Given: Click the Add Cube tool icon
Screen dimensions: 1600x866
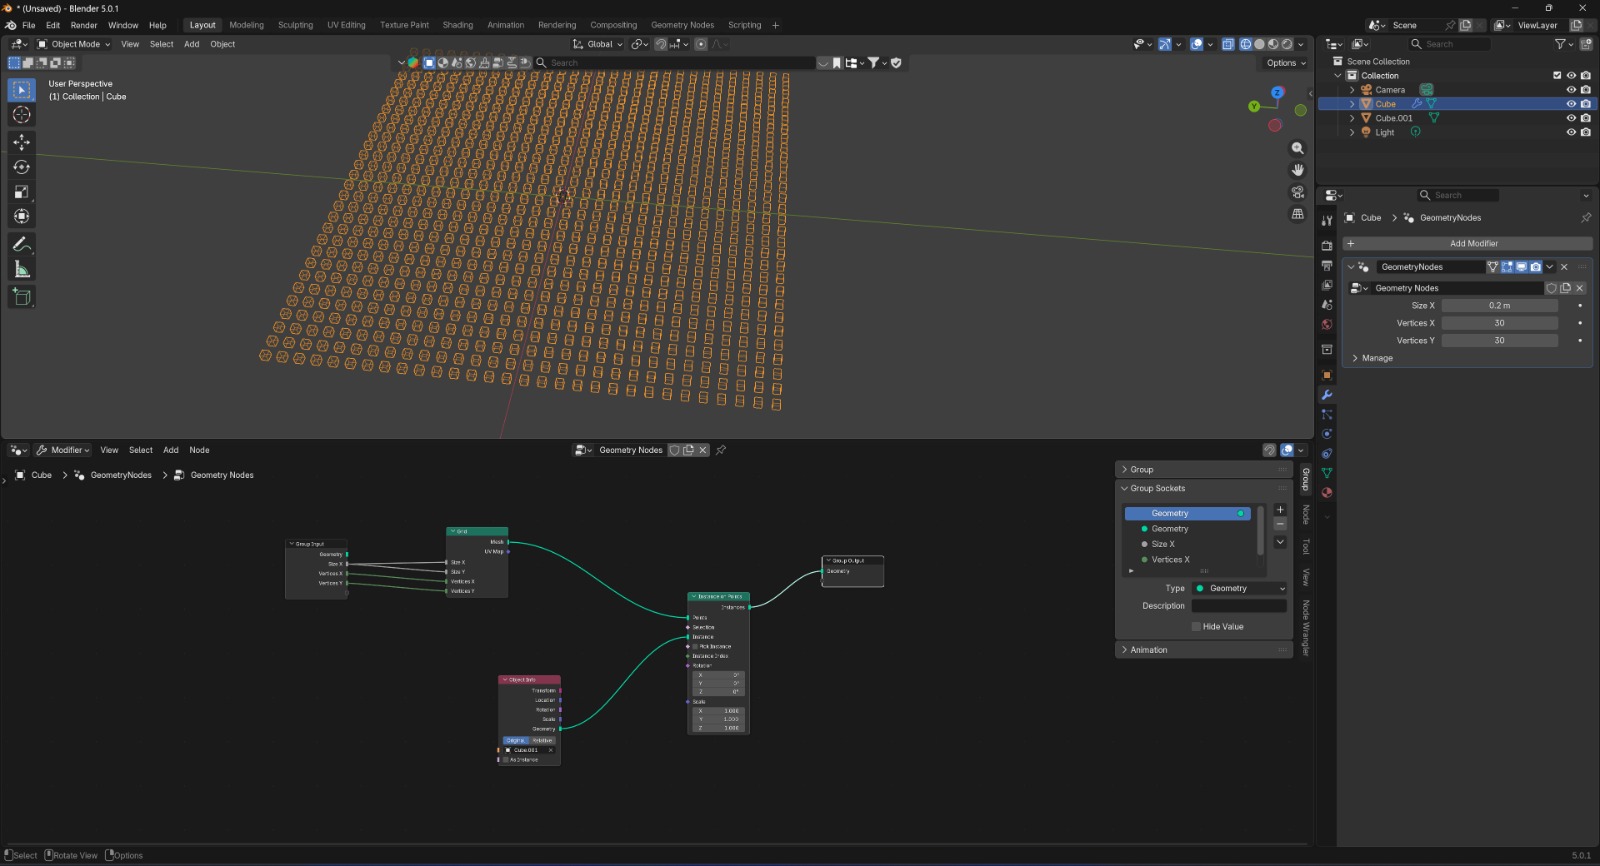Looking at the screenshot, I should [21, 297].
